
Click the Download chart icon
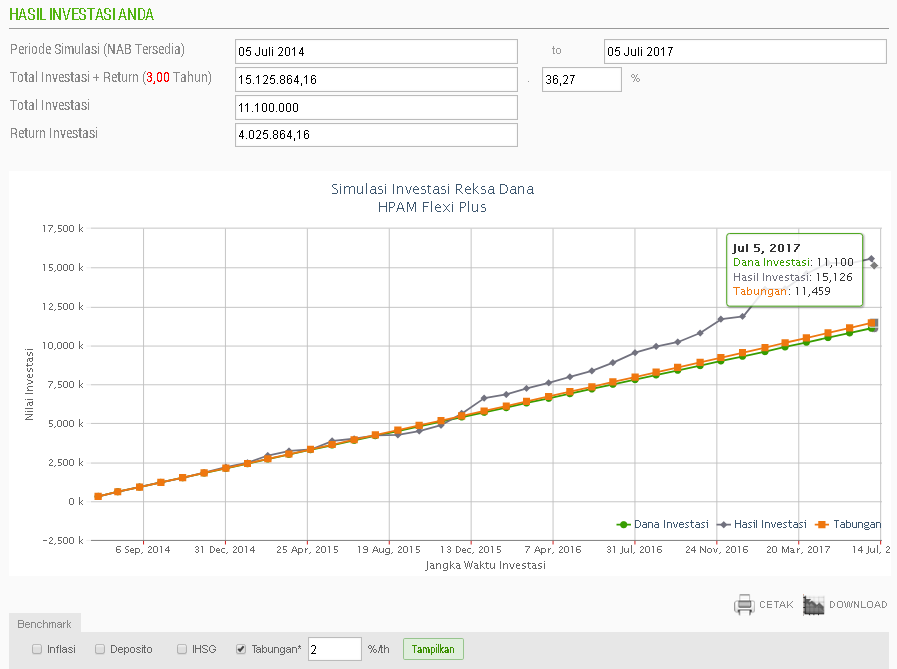pos(813,604)
